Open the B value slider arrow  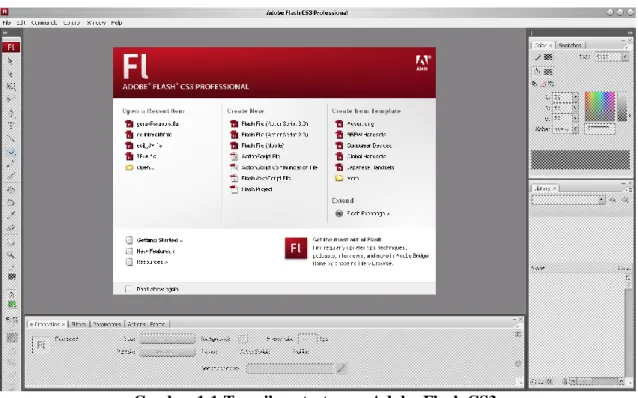point(575,118)
